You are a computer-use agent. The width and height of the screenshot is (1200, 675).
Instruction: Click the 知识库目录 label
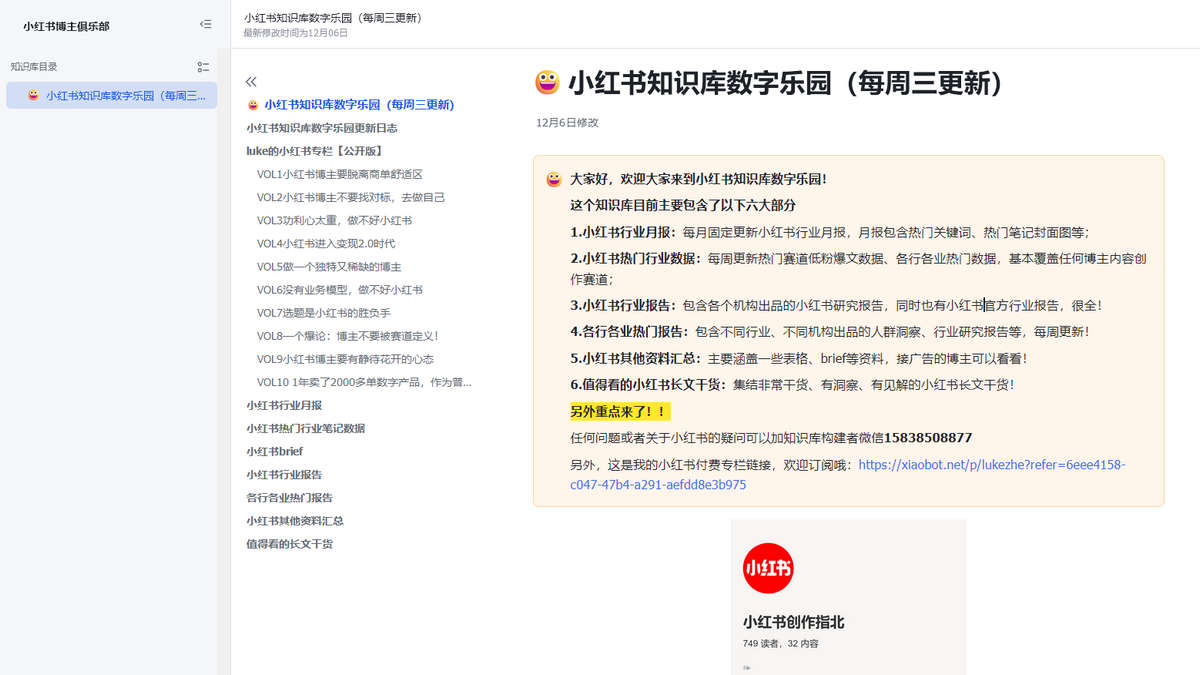tap(34, 67)
